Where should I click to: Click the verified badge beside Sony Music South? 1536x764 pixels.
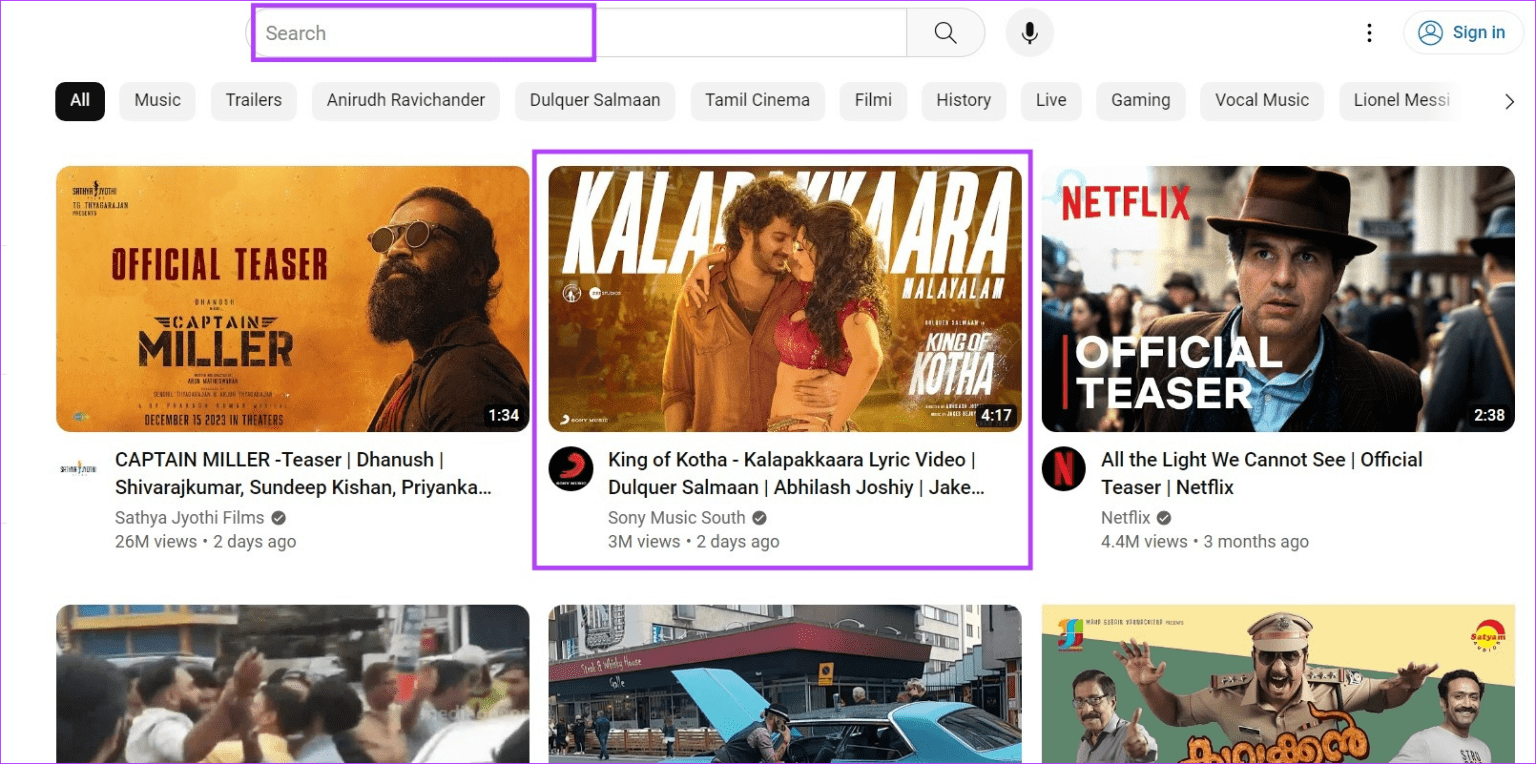[x=759, y=518]
